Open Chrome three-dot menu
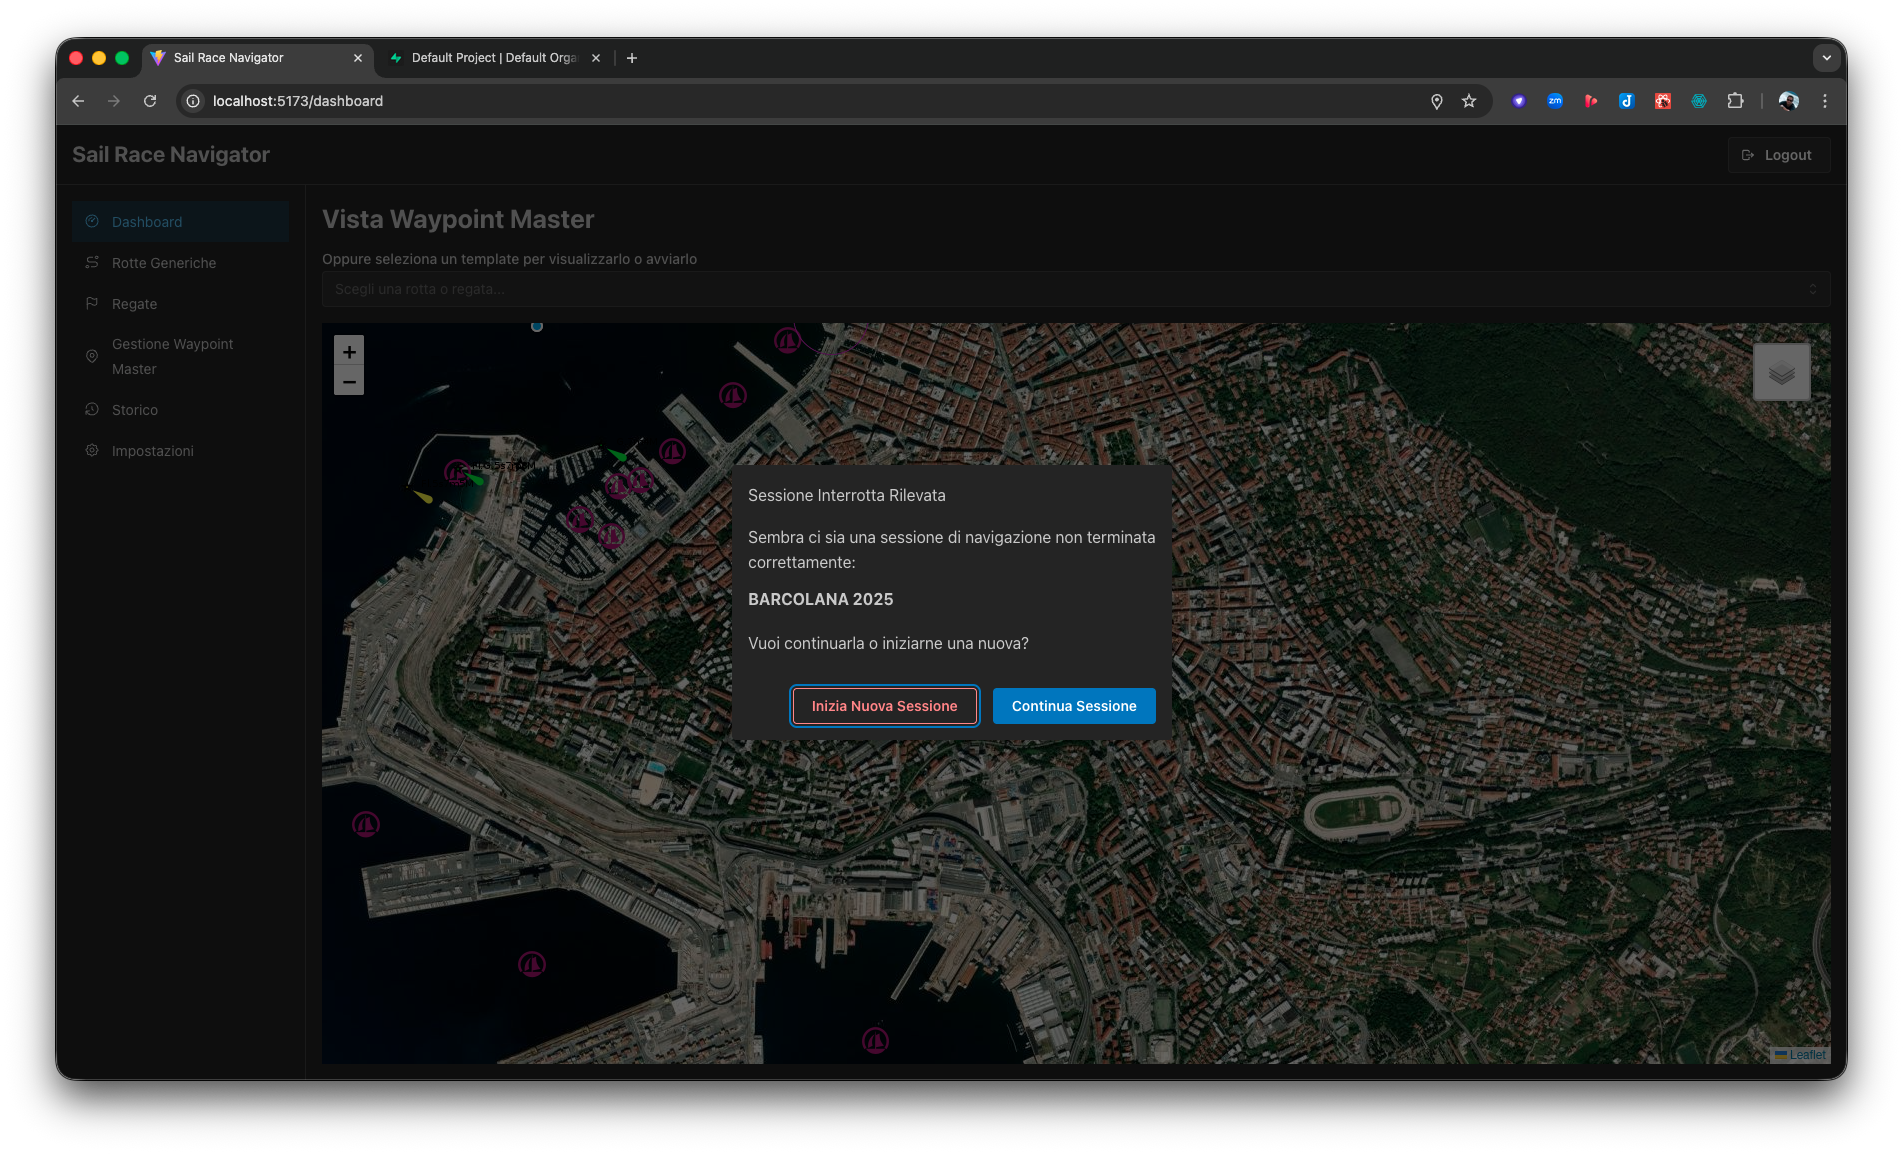This screenshot has height=1154, width=1903. [x=1825, y=101]
